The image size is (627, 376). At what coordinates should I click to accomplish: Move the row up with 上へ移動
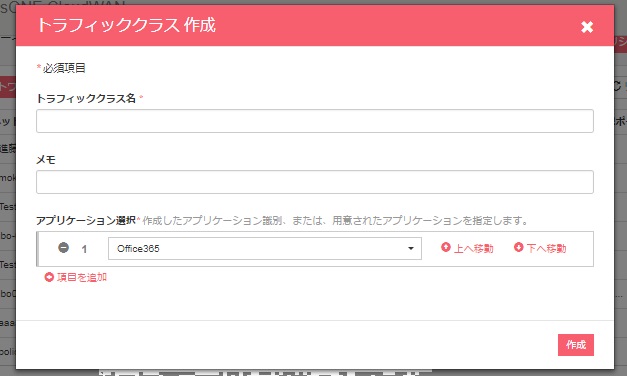(x=467, y=248)
